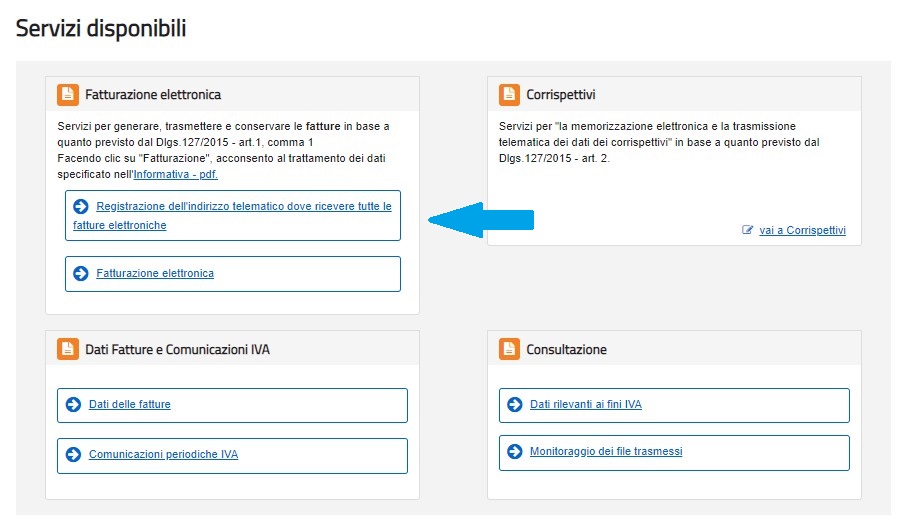Click the large blue arrow pointing left

coord(481,220)
